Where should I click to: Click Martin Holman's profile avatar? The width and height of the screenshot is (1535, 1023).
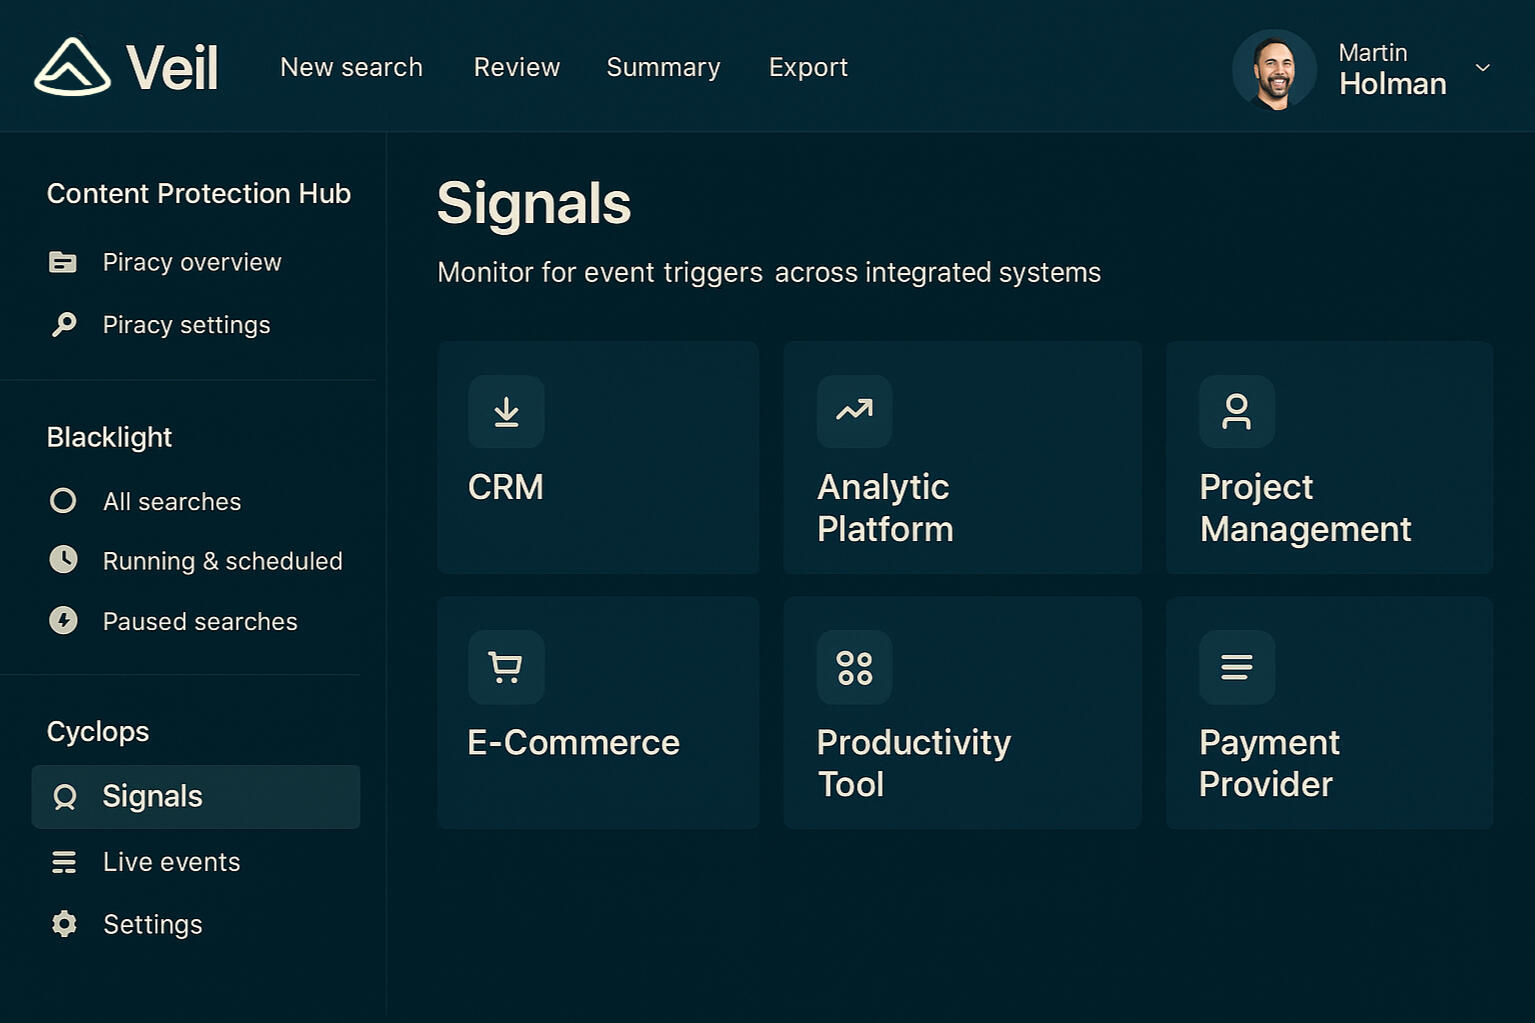click(x=1274, y=69)
